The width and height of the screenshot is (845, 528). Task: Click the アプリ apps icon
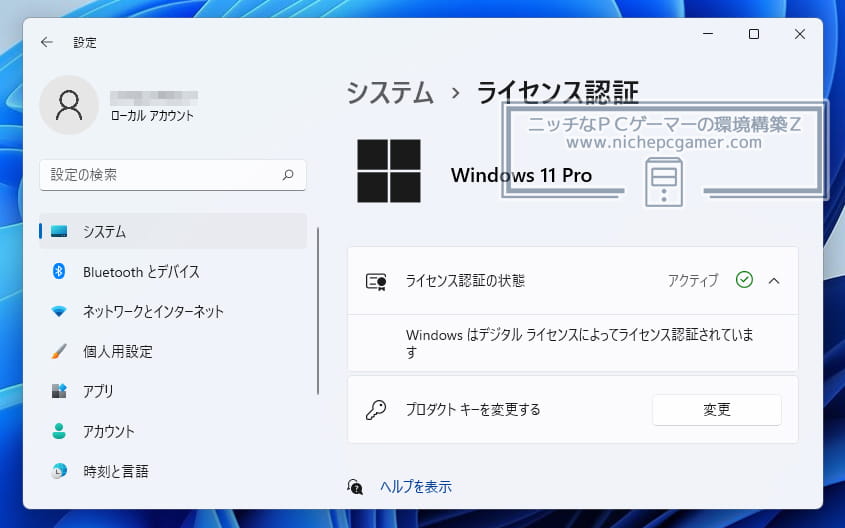[x=59, y=391]
